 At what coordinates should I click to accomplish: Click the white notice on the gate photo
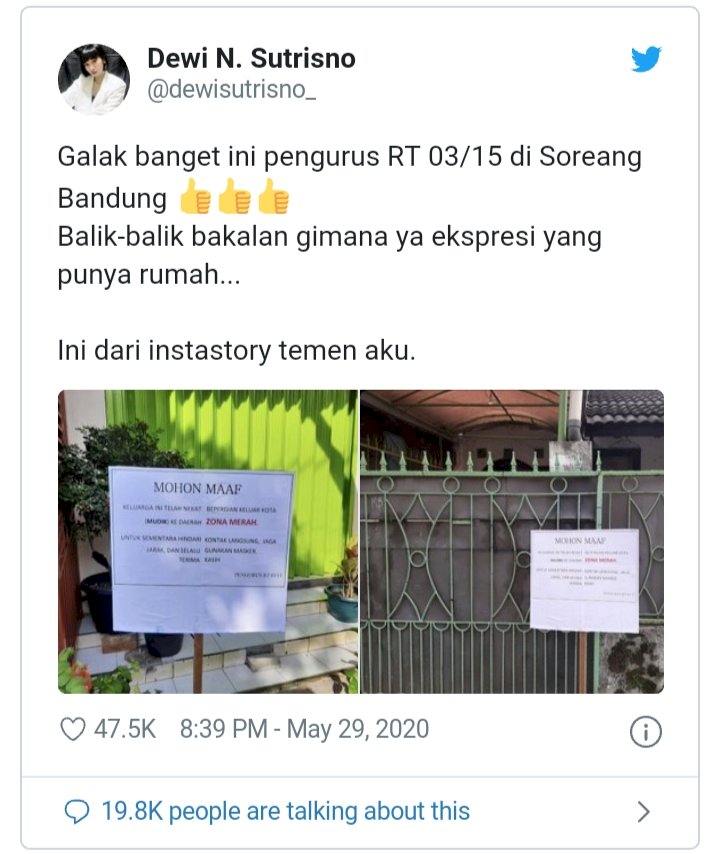coord(584,580)
